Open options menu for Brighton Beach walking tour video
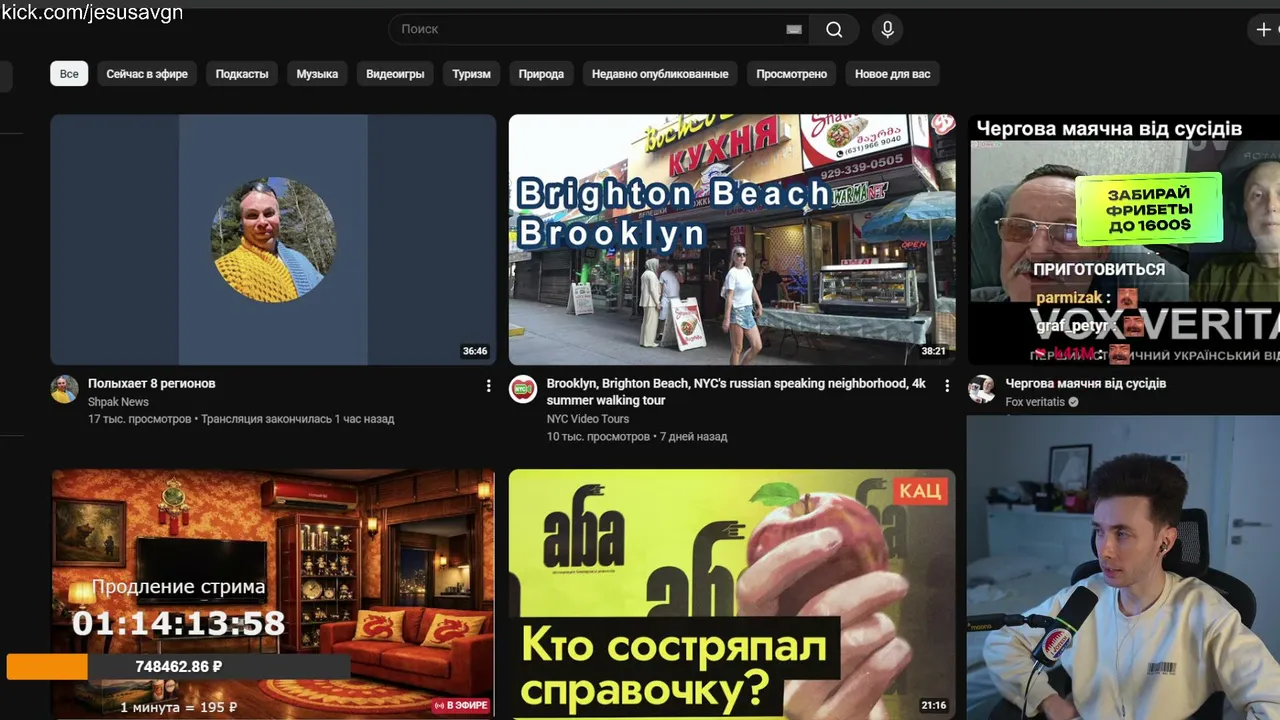The width and height of the screenshot is (1280, 720). 947,386
